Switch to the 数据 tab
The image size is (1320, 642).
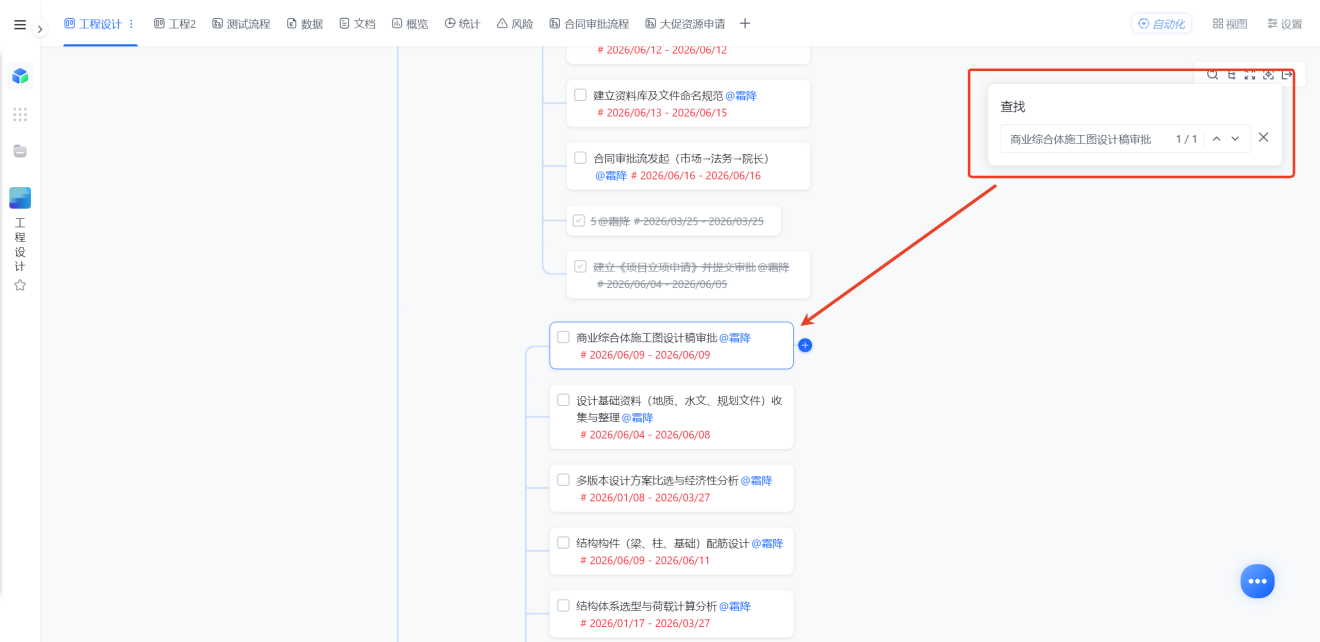(x=305, y=24)
